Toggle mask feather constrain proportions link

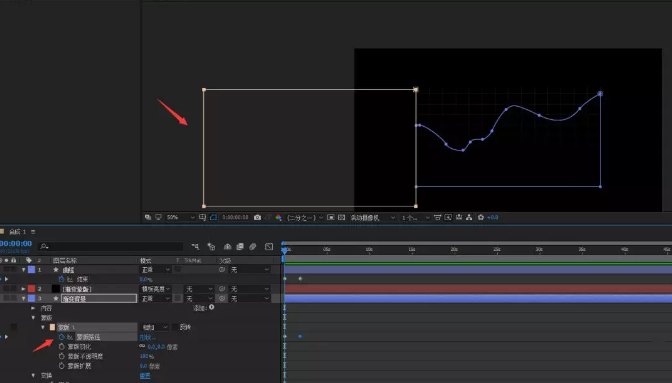pyautogui.click(x=142, y=347)
